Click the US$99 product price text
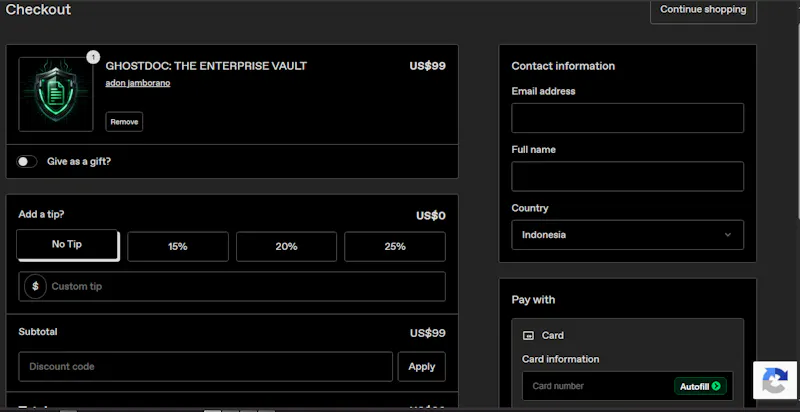Viewport: 800px width, 412px height. (x=428, y=66)
